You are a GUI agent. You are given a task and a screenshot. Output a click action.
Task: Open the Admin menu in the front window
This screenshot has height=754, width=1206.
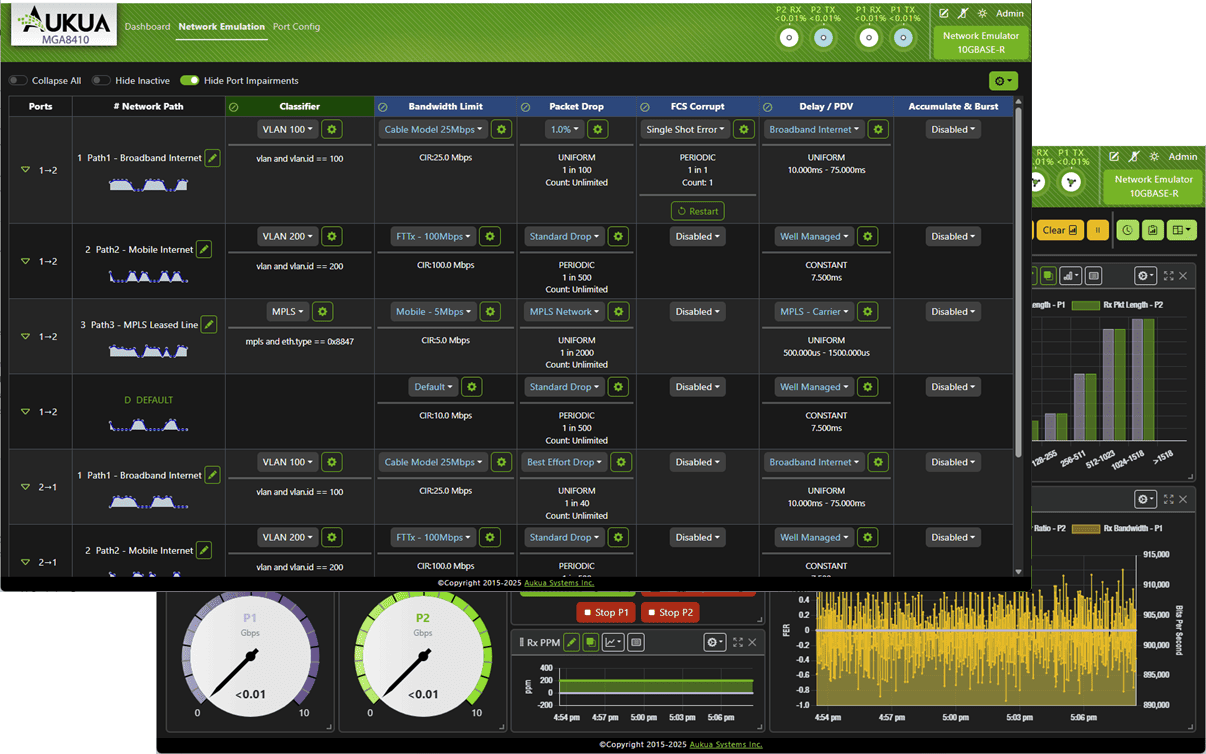(1010, 14)
